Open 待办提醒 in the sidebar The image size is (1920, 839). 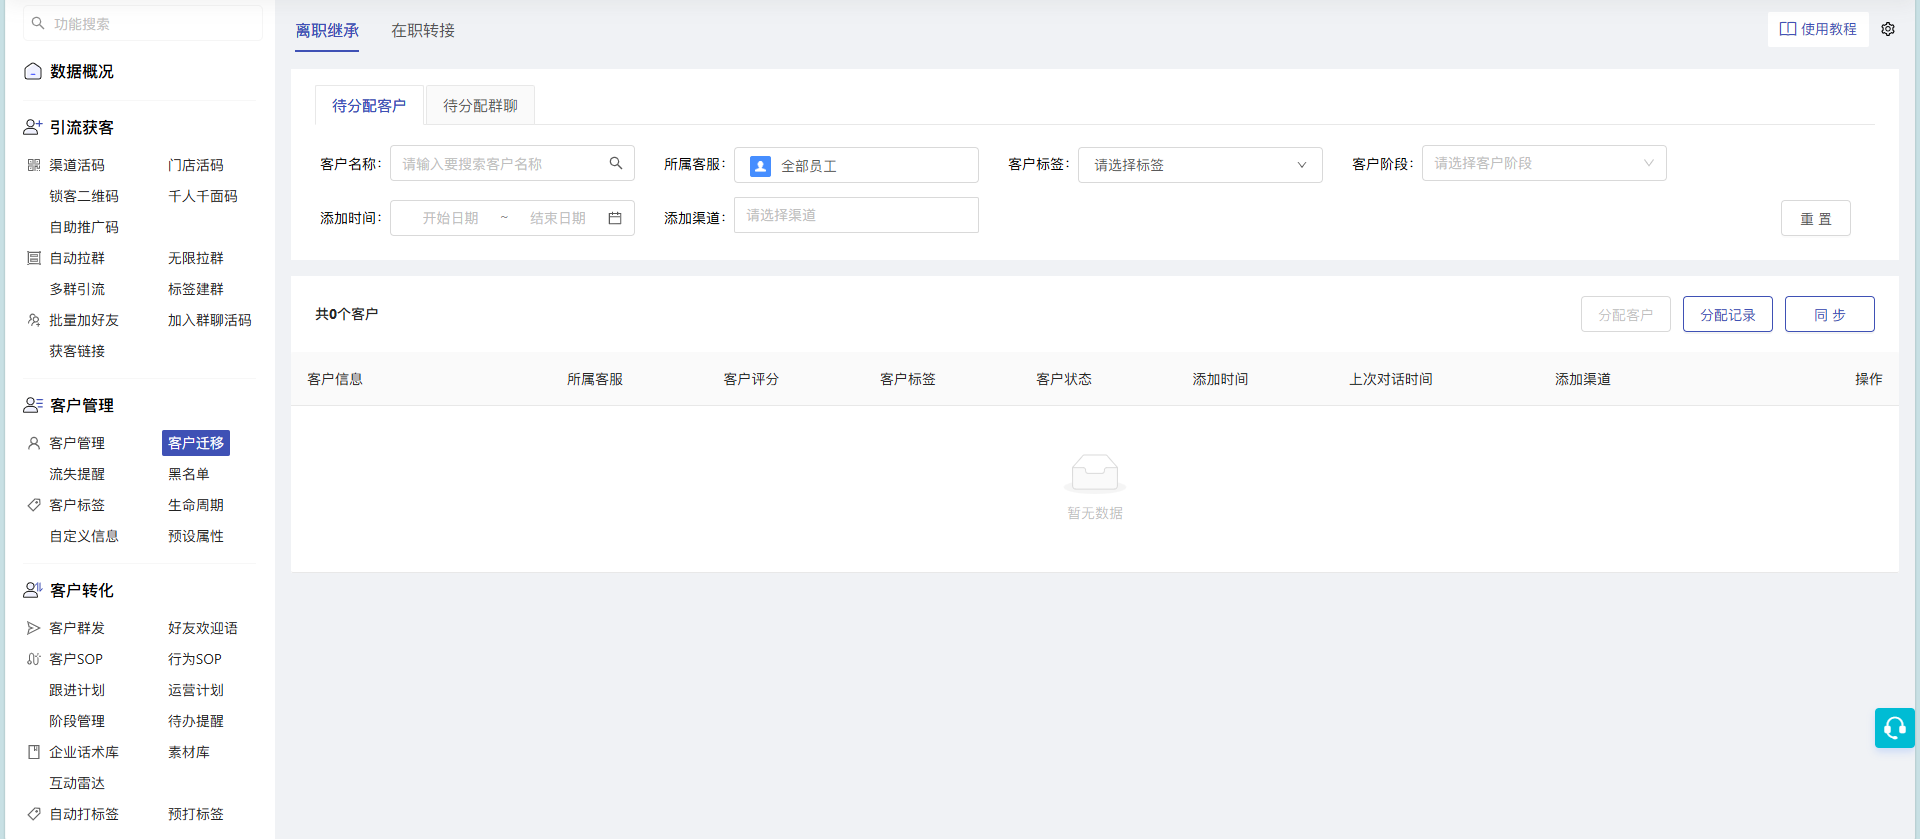click(196, 721)
